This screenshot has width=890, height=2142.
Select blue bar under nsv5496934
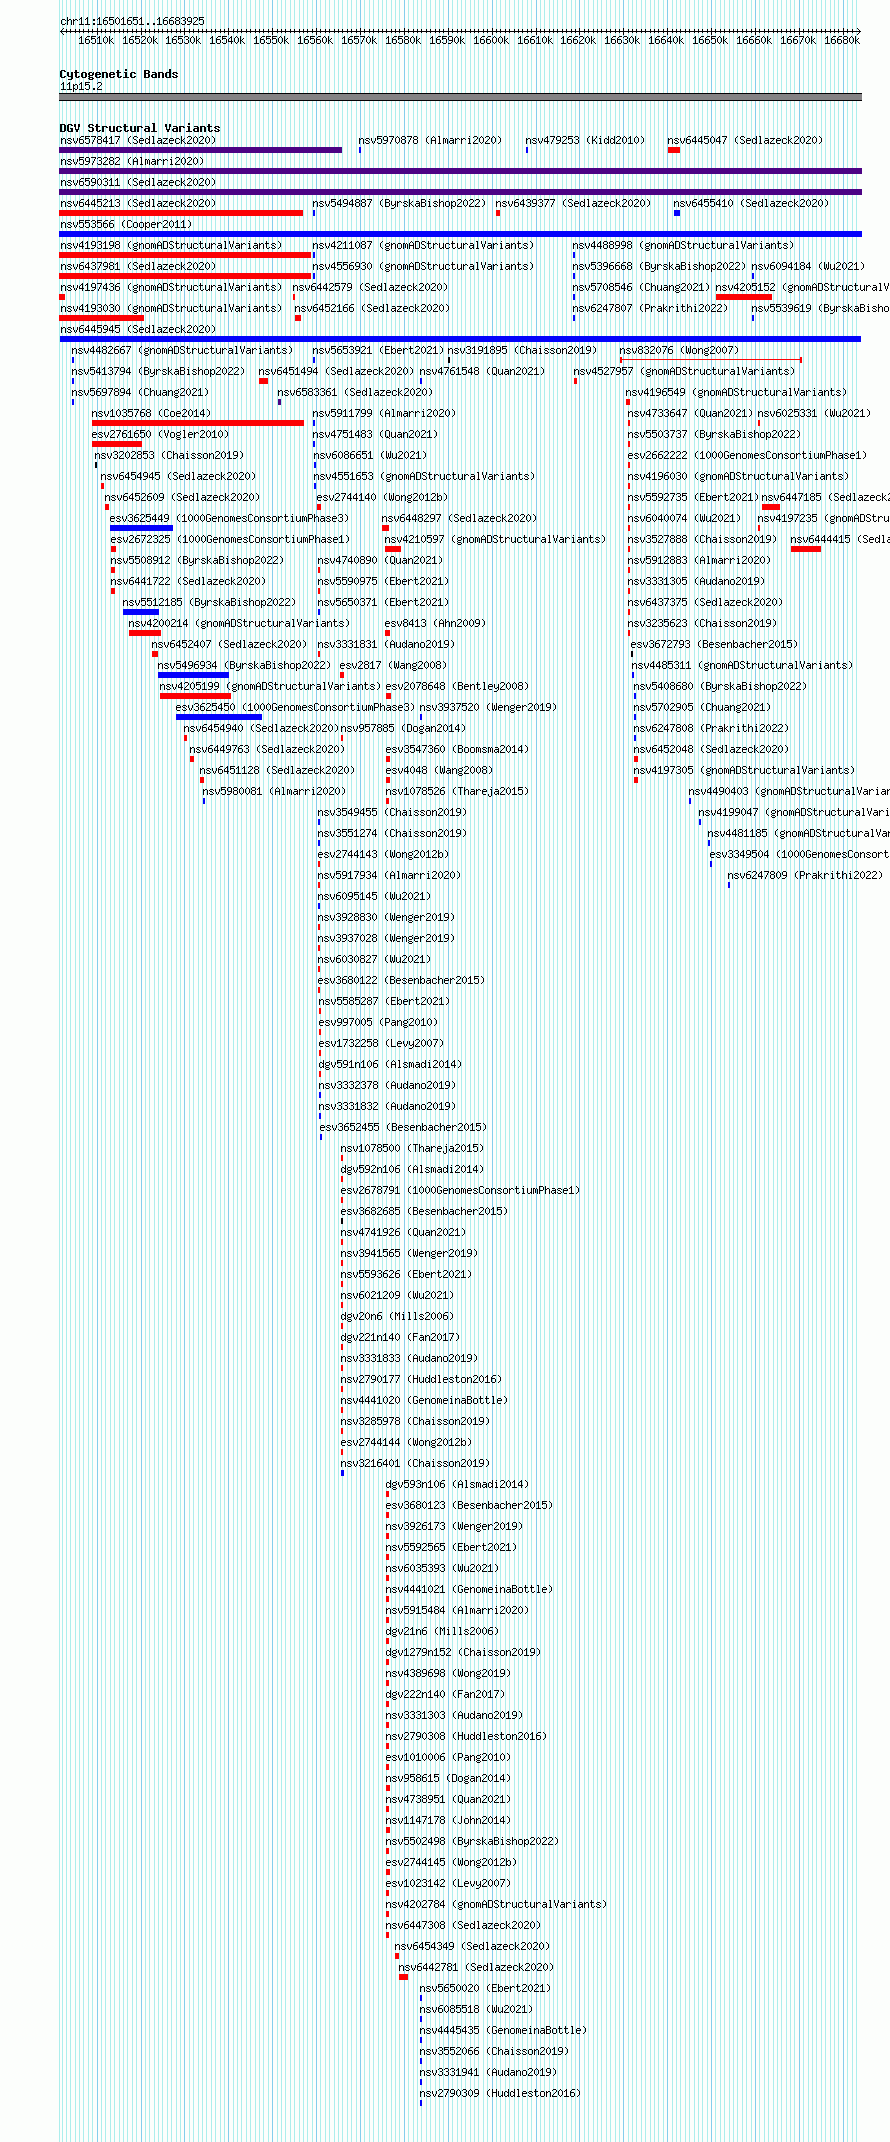[x=193, y=675]
